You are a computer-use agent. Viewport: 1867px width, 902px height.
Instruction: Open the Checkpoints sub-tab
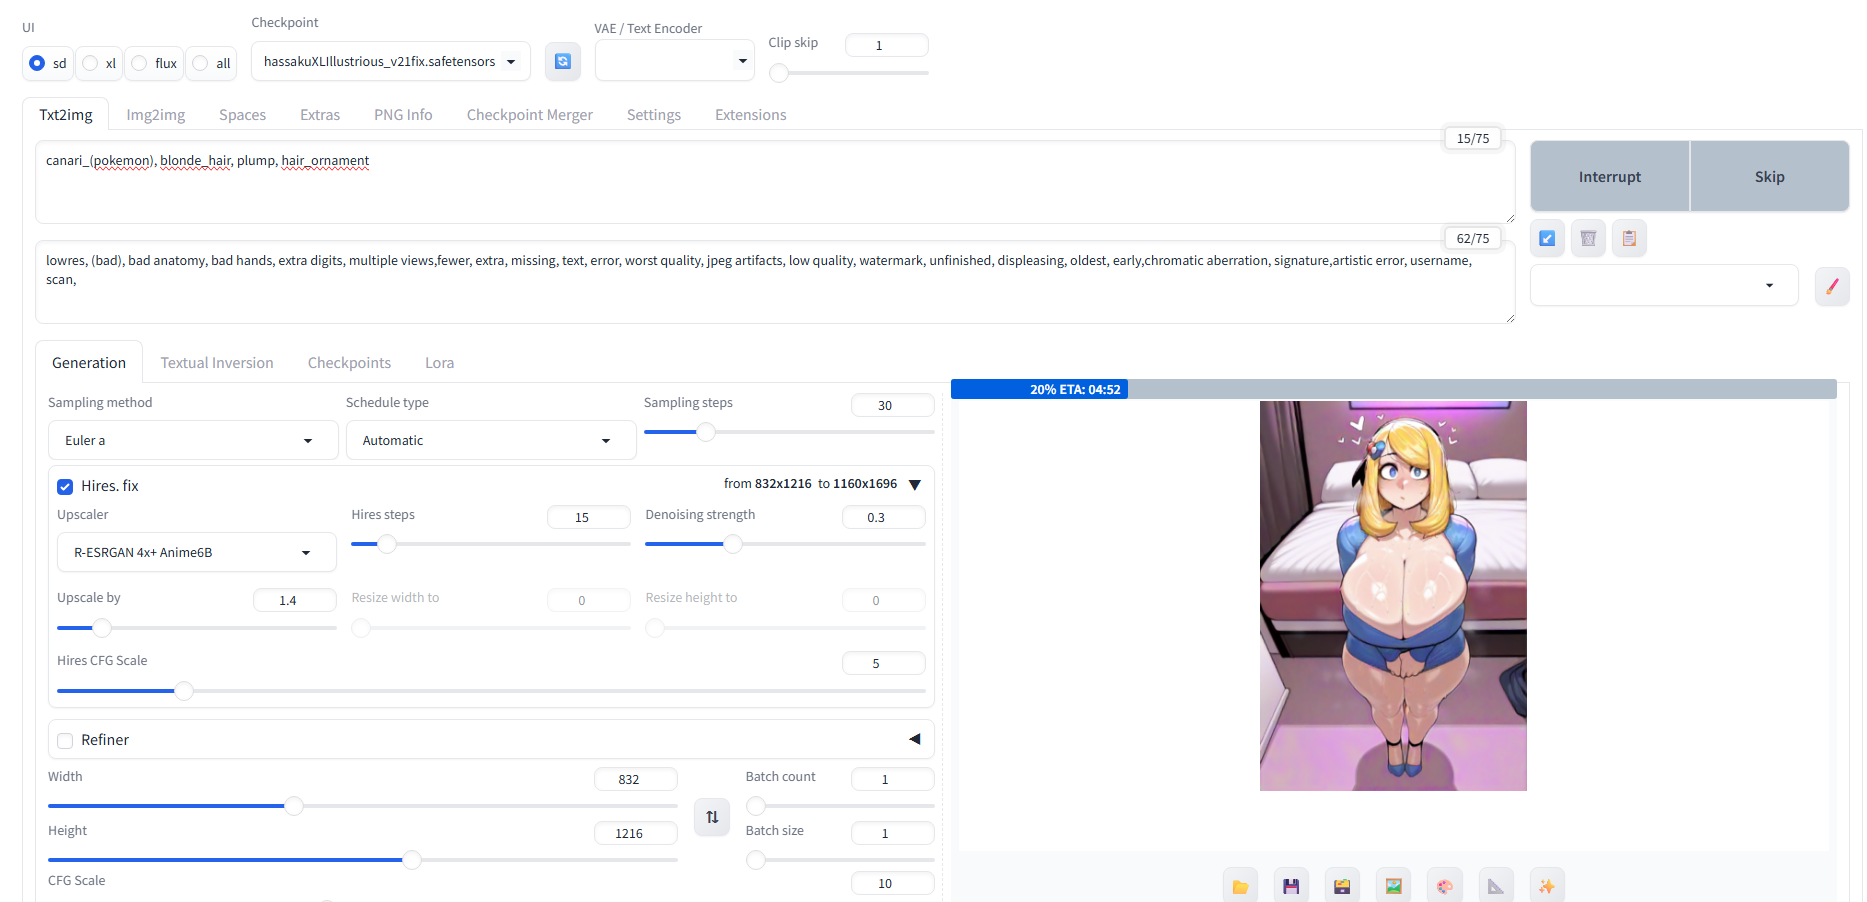[x=349, y=363]
